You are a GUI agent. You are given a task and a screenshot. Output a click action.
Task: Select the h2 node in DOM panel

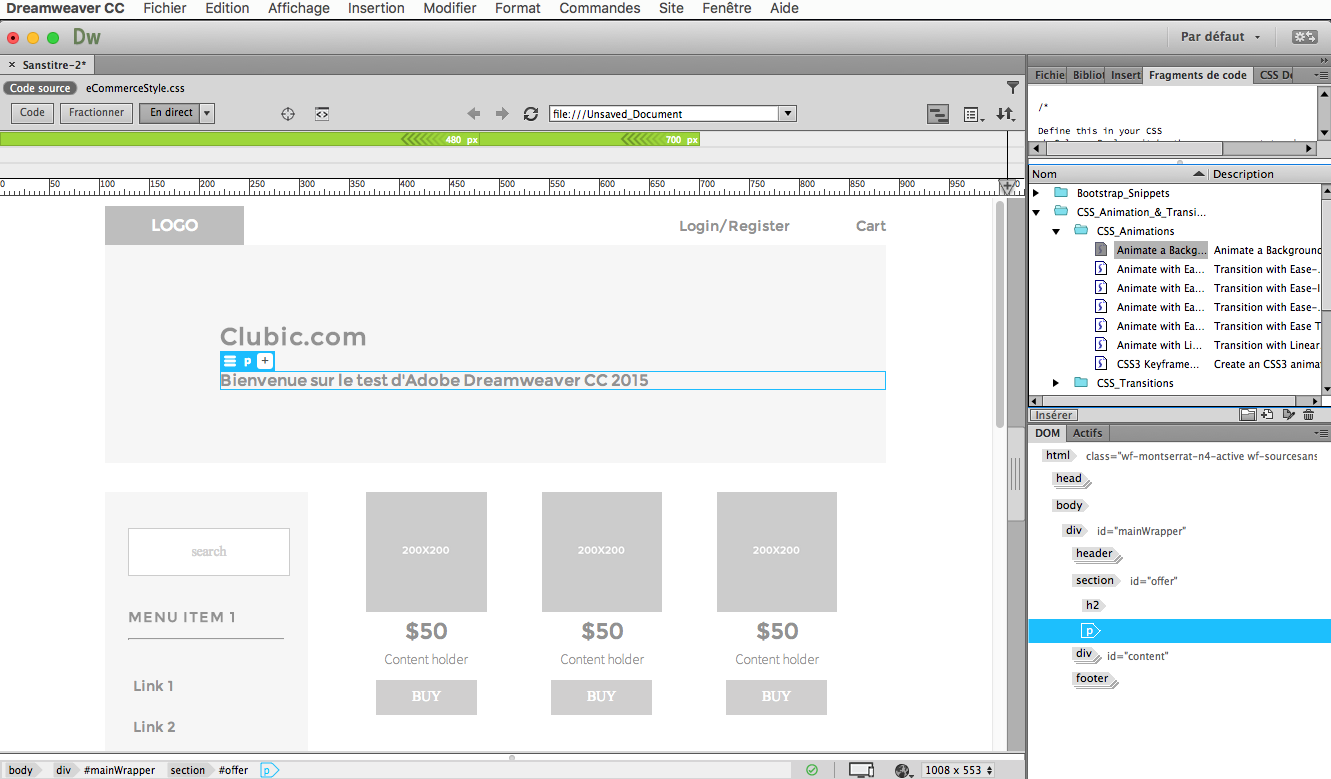tap(1093, 605)
